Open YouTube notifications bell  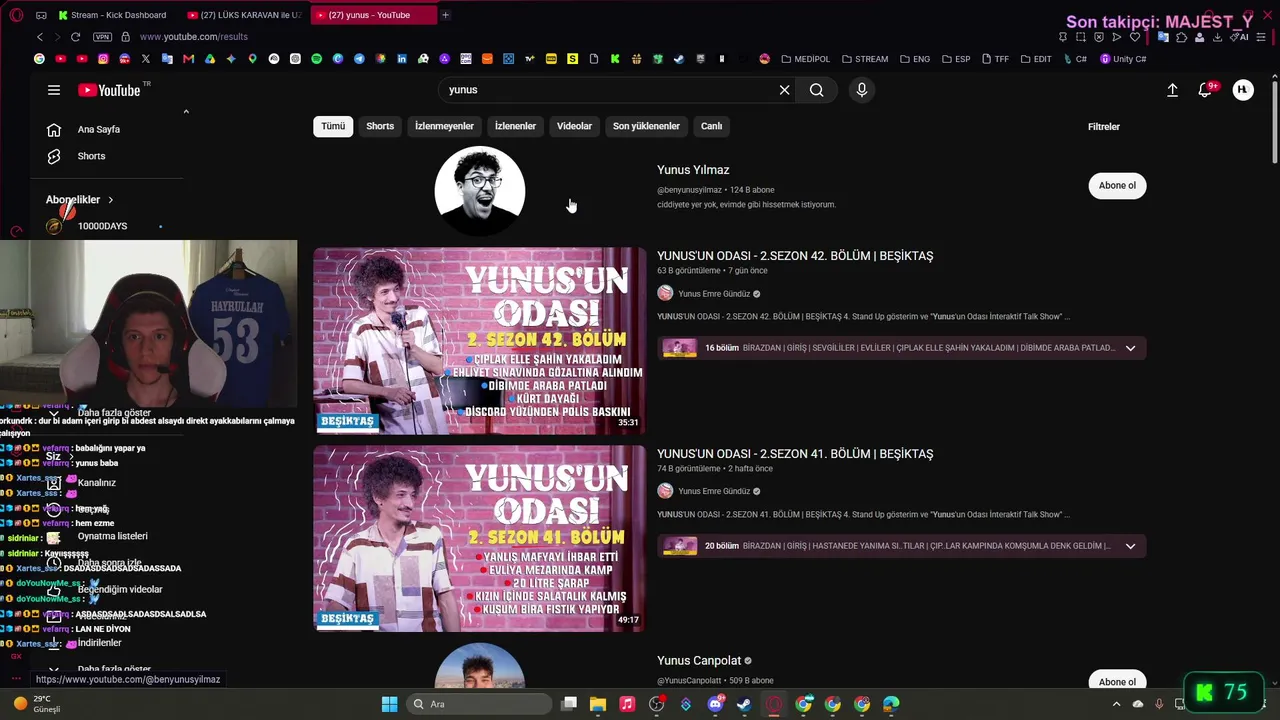[1206, 90]
